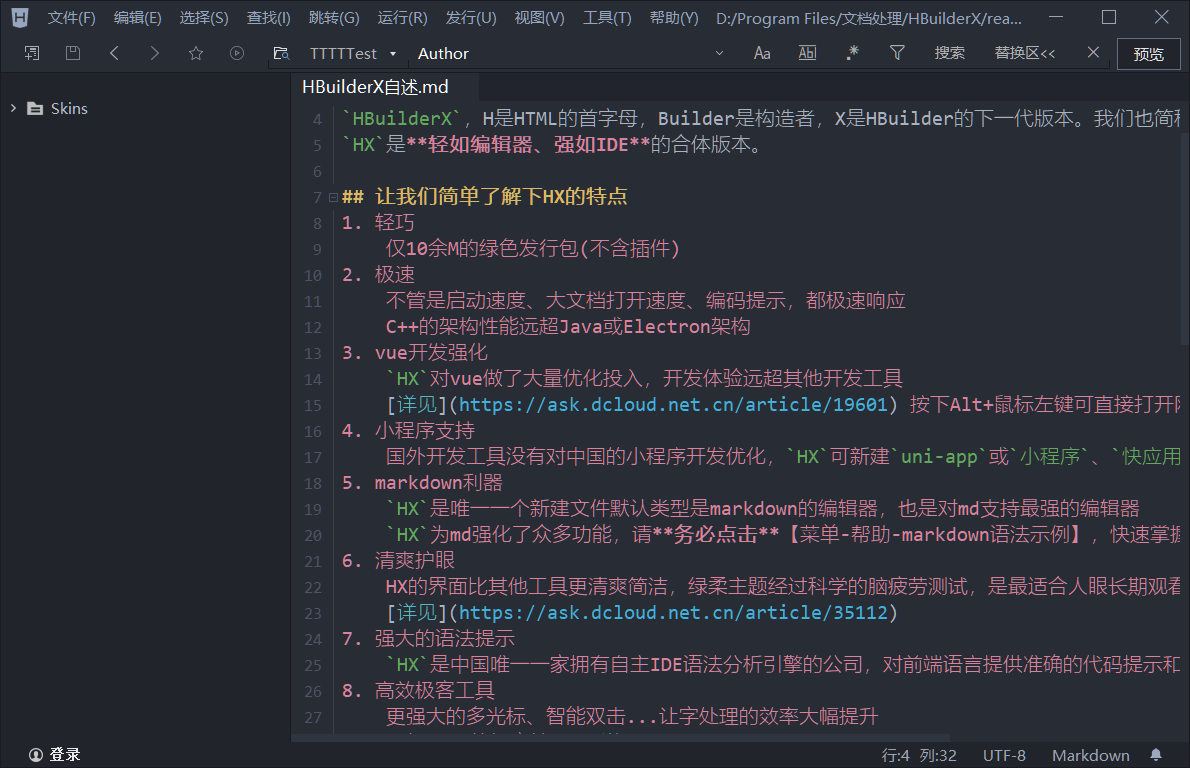The width and height of the screenshot is (1190, 768).
Task: Click the UTF-8 encoding status entry
Action: tap(1004, 755)
